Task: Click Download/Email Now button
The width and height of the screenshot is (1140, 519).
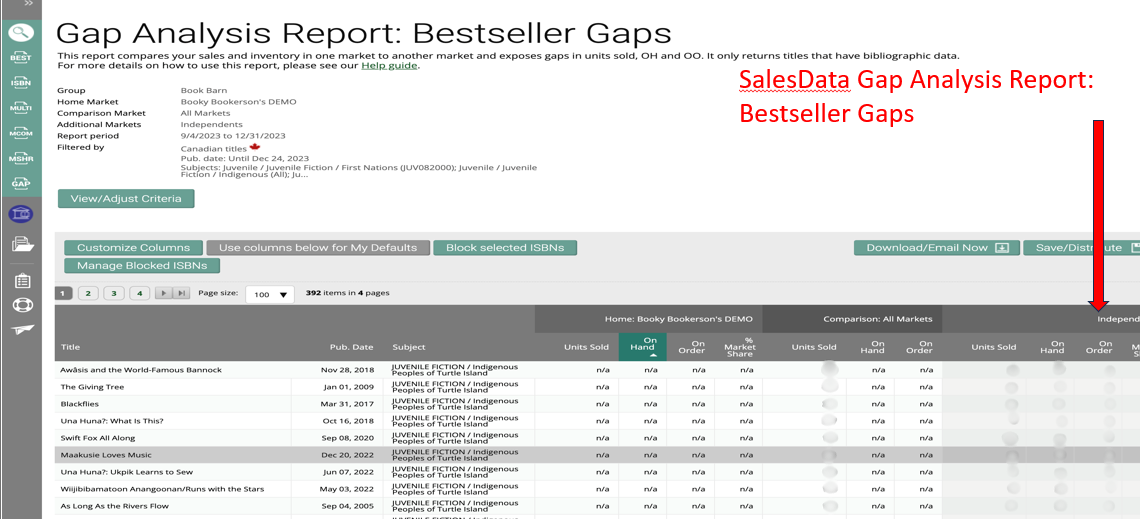Action: [x=937, y=248]
